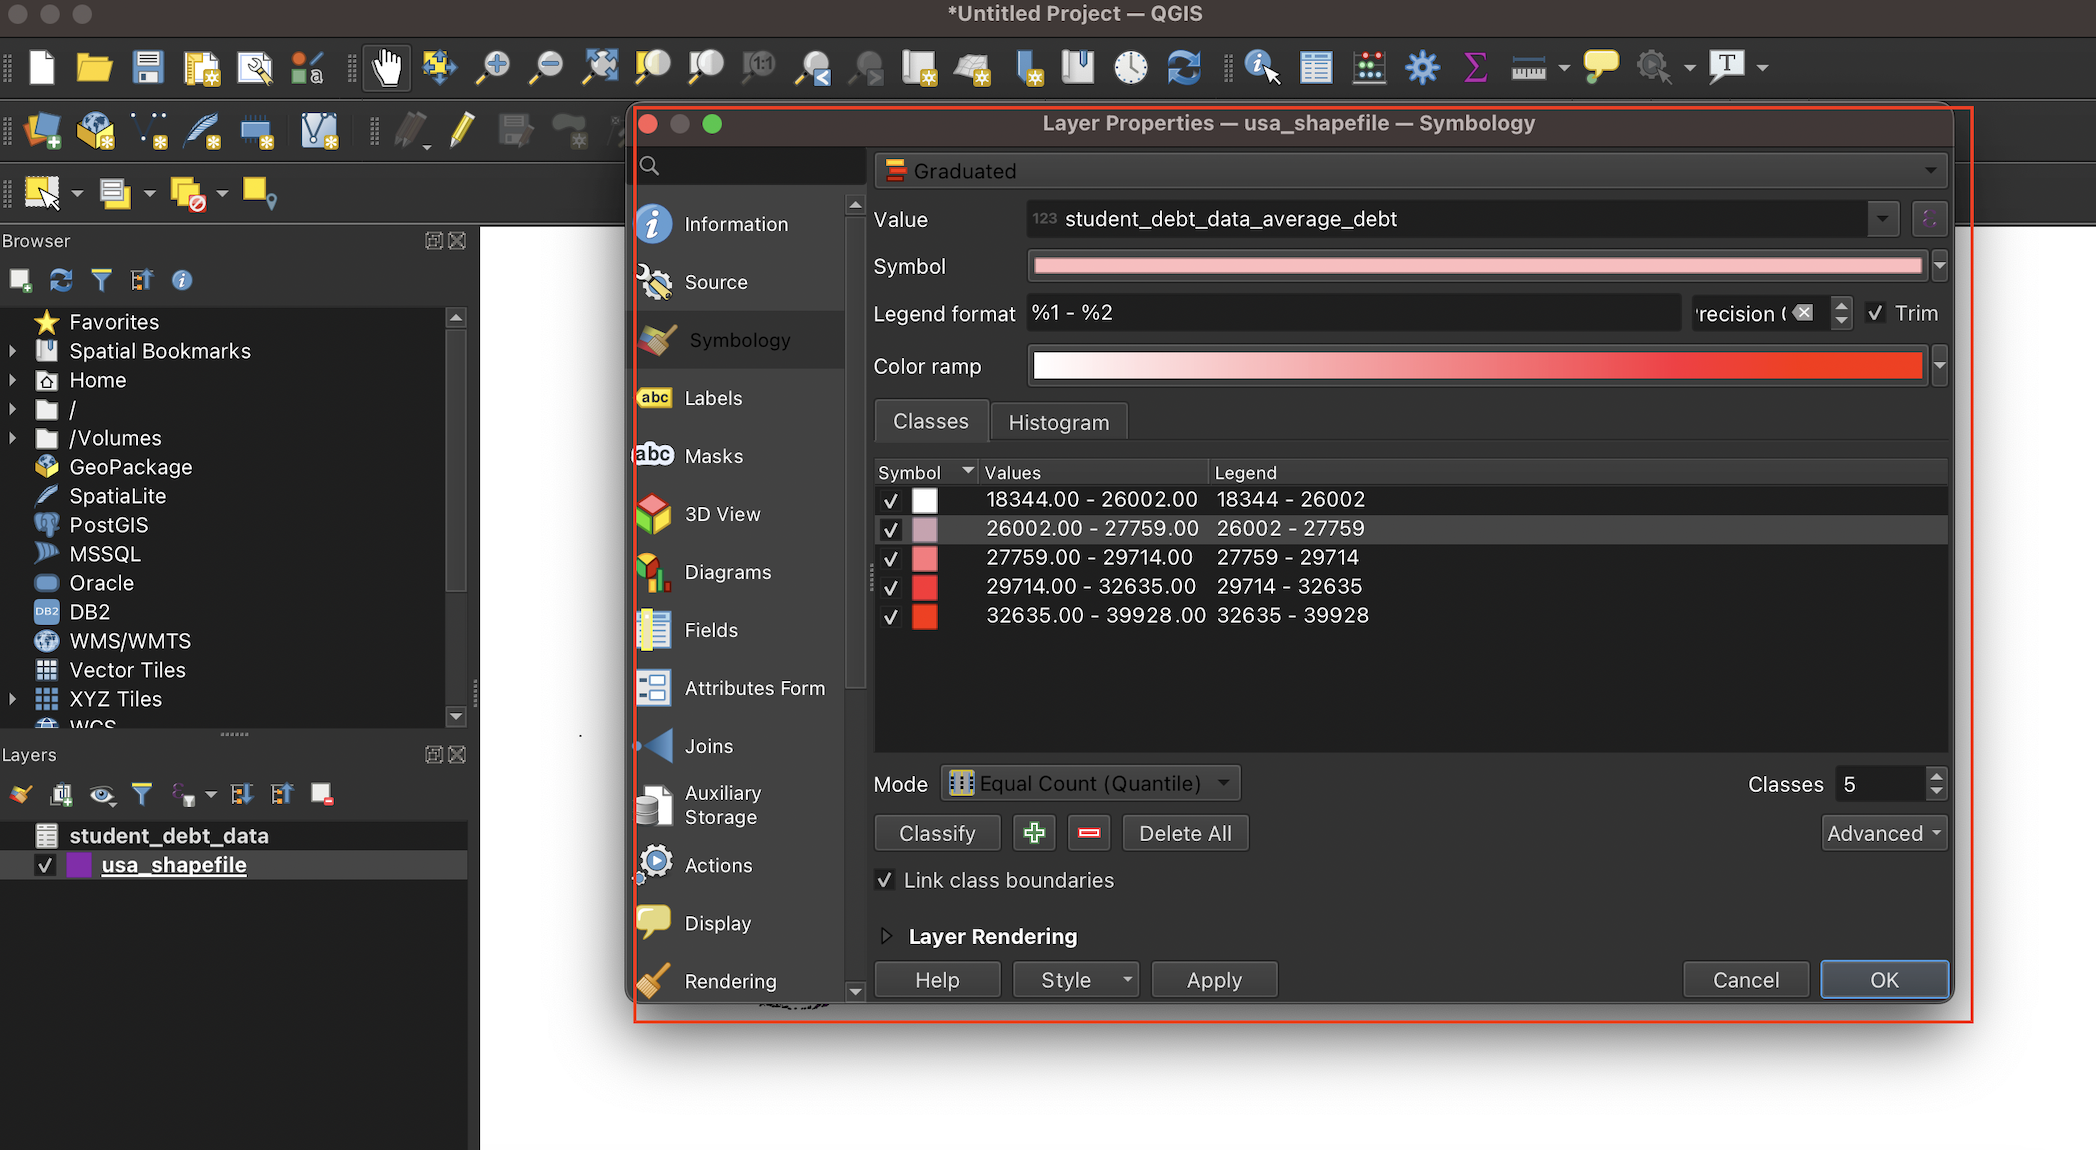This screenshot has height=1150, width=2096.
Task: Switch to the Histogram tab
Action: pos(1059,422)
